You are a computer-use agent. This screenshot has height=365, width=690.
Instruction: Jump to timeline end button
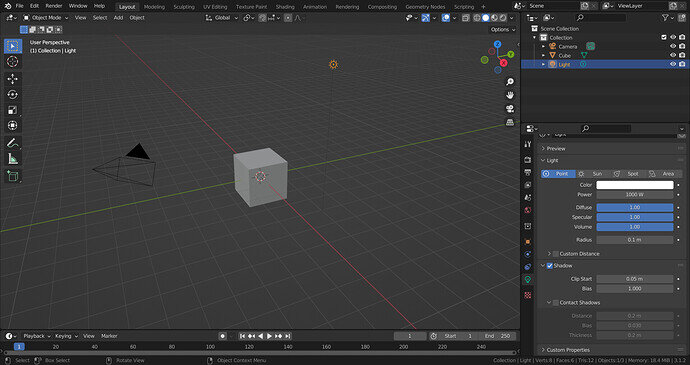point(288,336)
